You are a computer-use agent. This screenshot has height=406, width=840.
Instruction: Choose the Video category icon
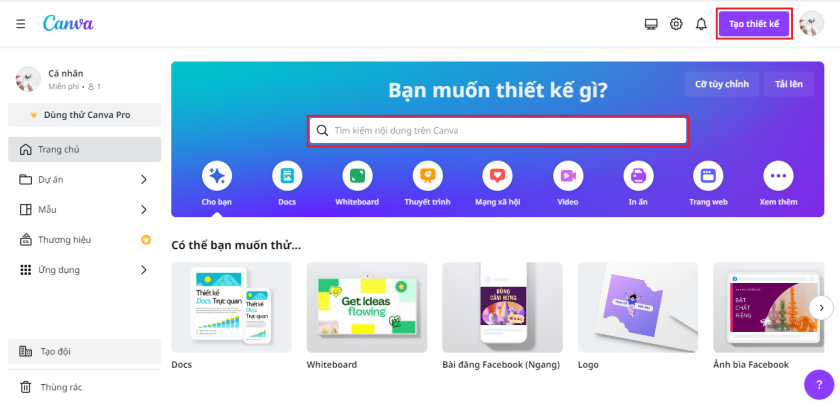[x=568, y=176]
